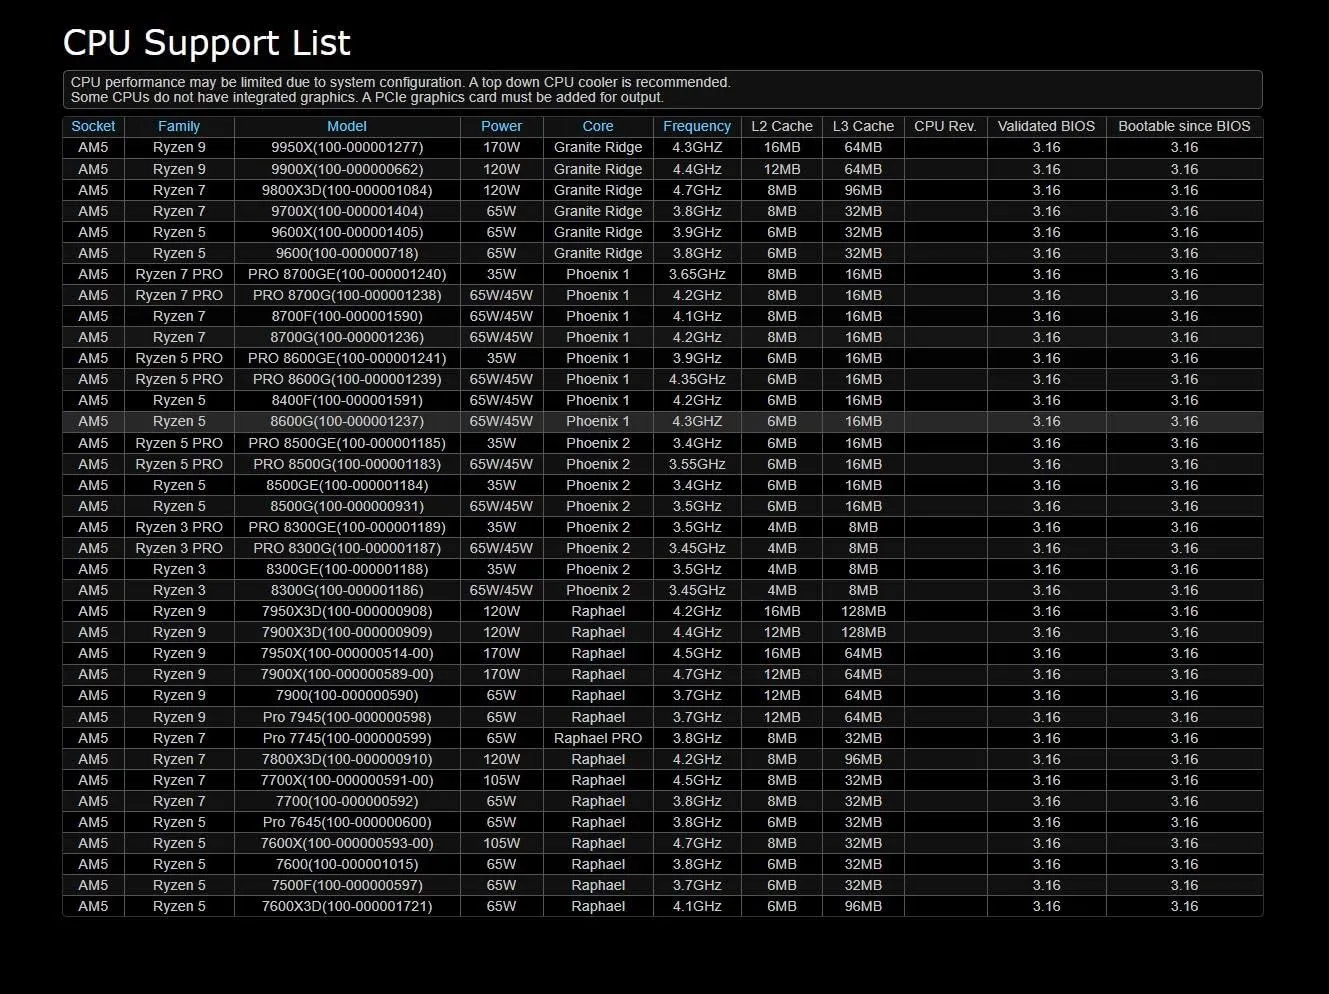Click the L2 Cache column header
The height and width of the screenshot is (994, 1329).
[782, 126]
